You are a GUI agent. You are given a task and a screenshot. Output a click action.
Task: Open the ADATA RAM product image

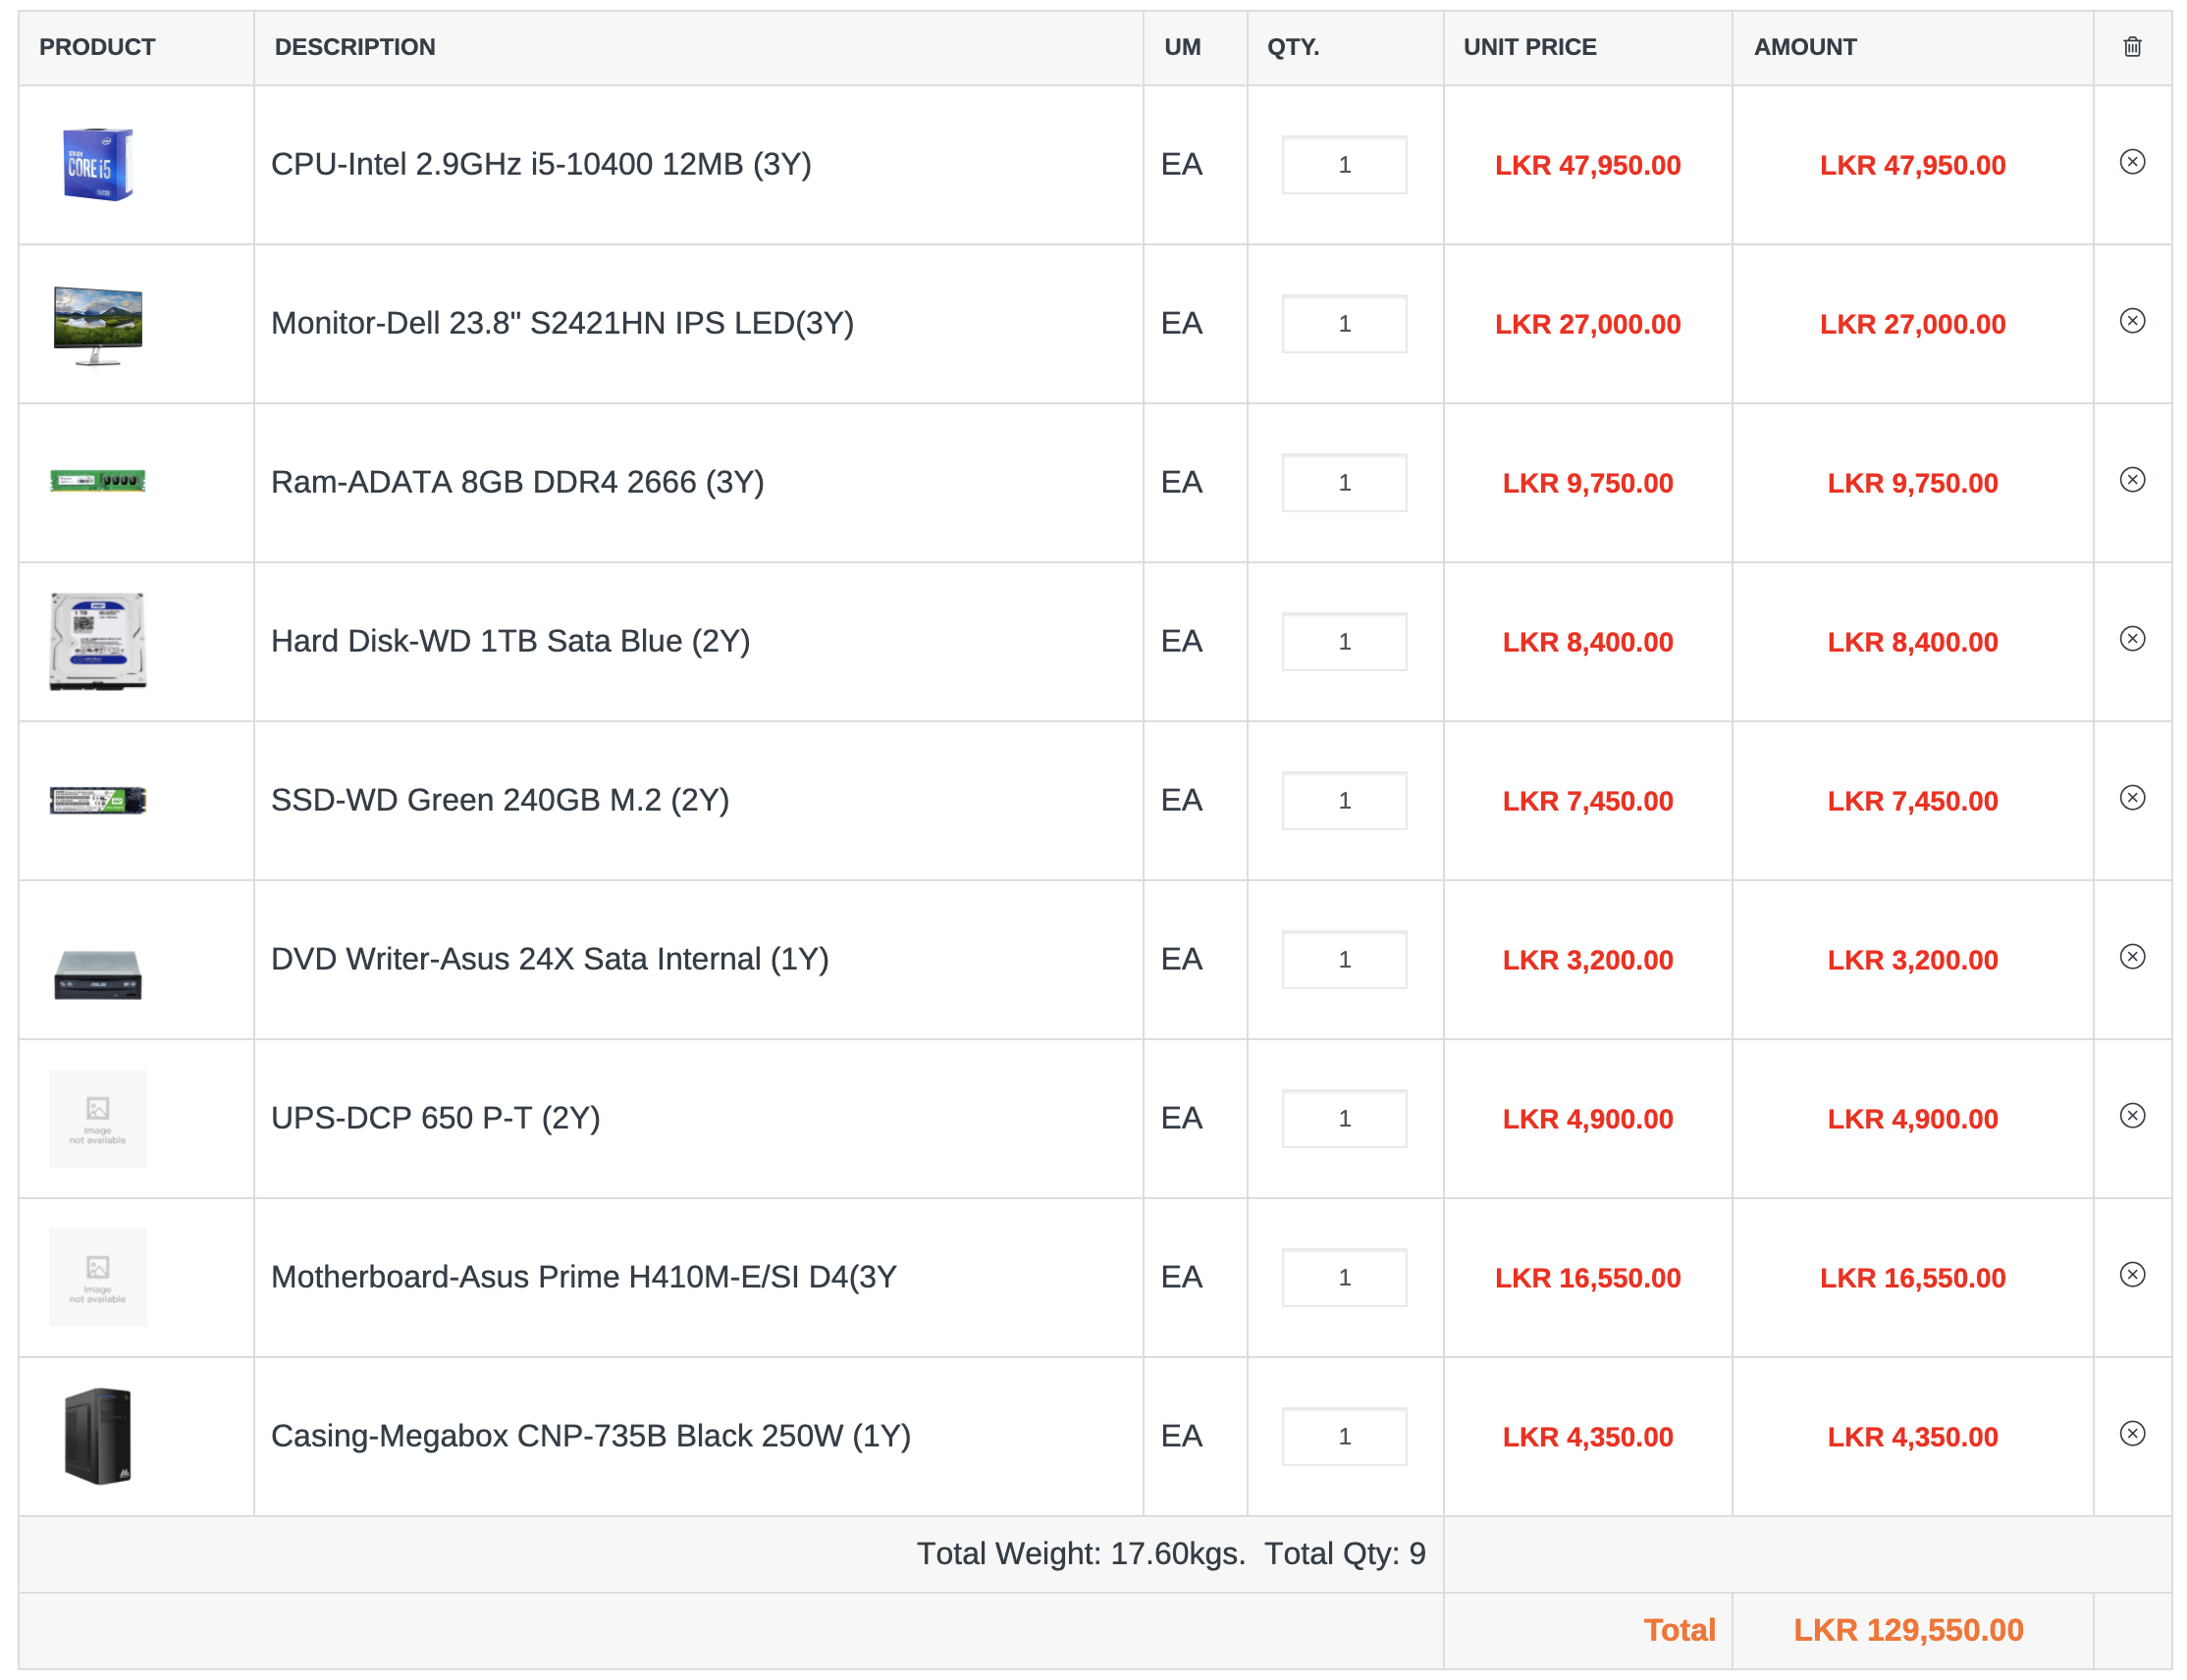[x=98, y=482]
